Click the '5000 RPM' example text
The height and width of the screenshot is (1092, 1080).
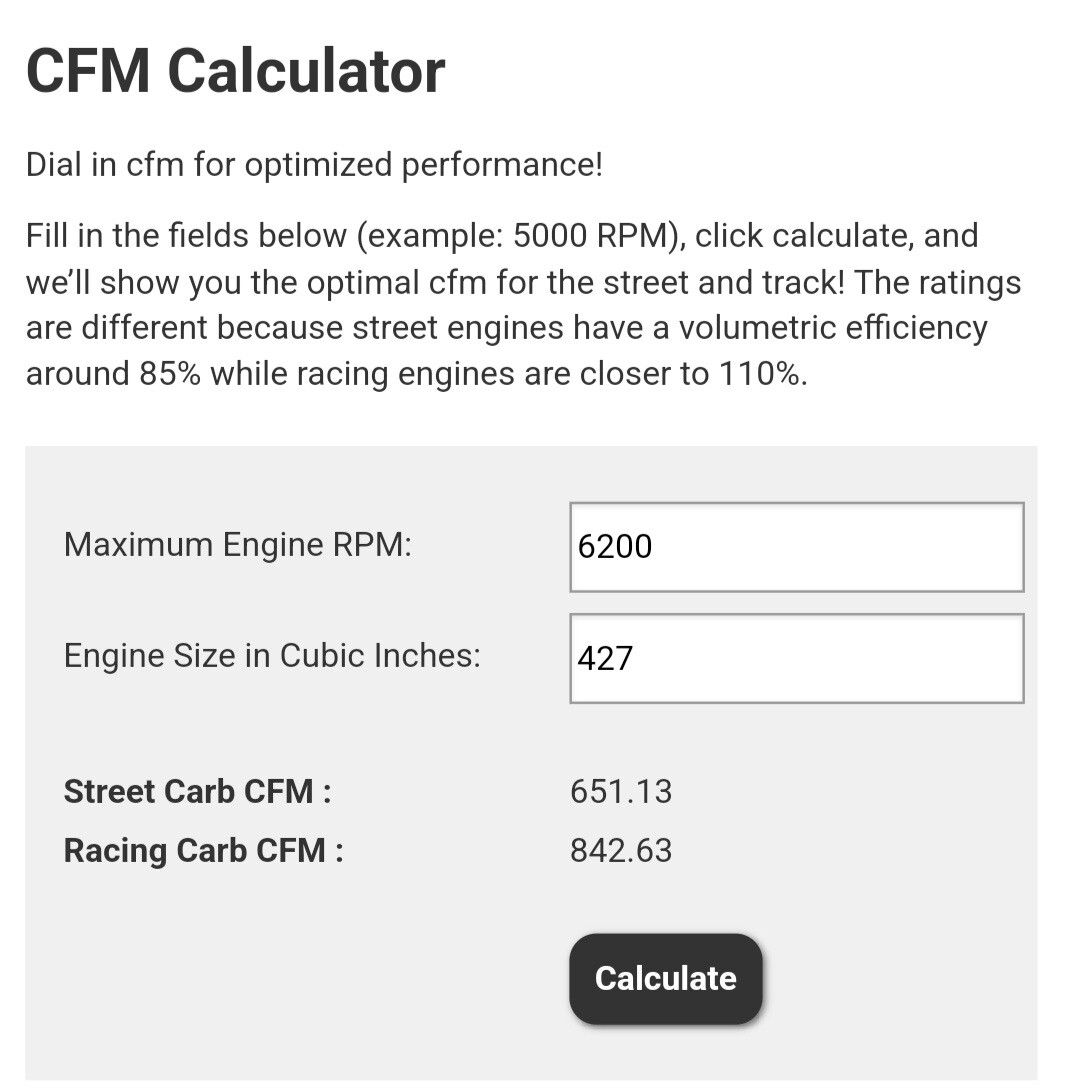(x=590, y=236)
